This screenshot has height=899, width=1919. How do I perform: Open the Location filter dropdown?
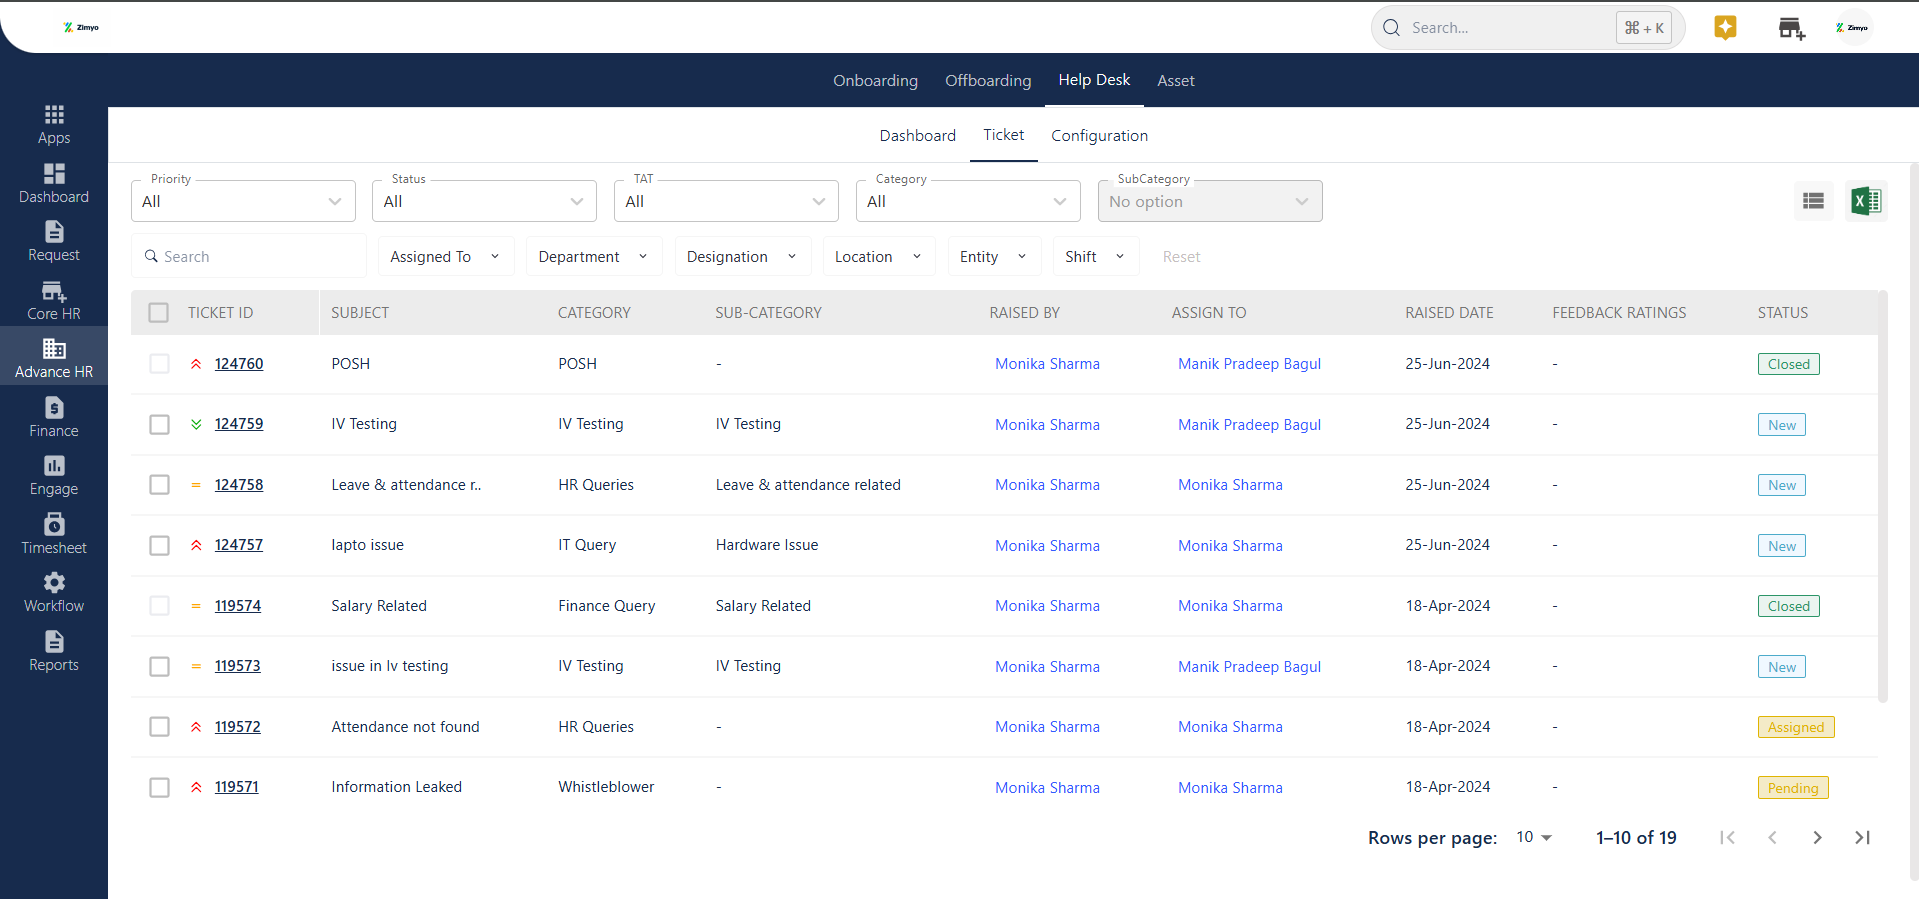(879, 257)
